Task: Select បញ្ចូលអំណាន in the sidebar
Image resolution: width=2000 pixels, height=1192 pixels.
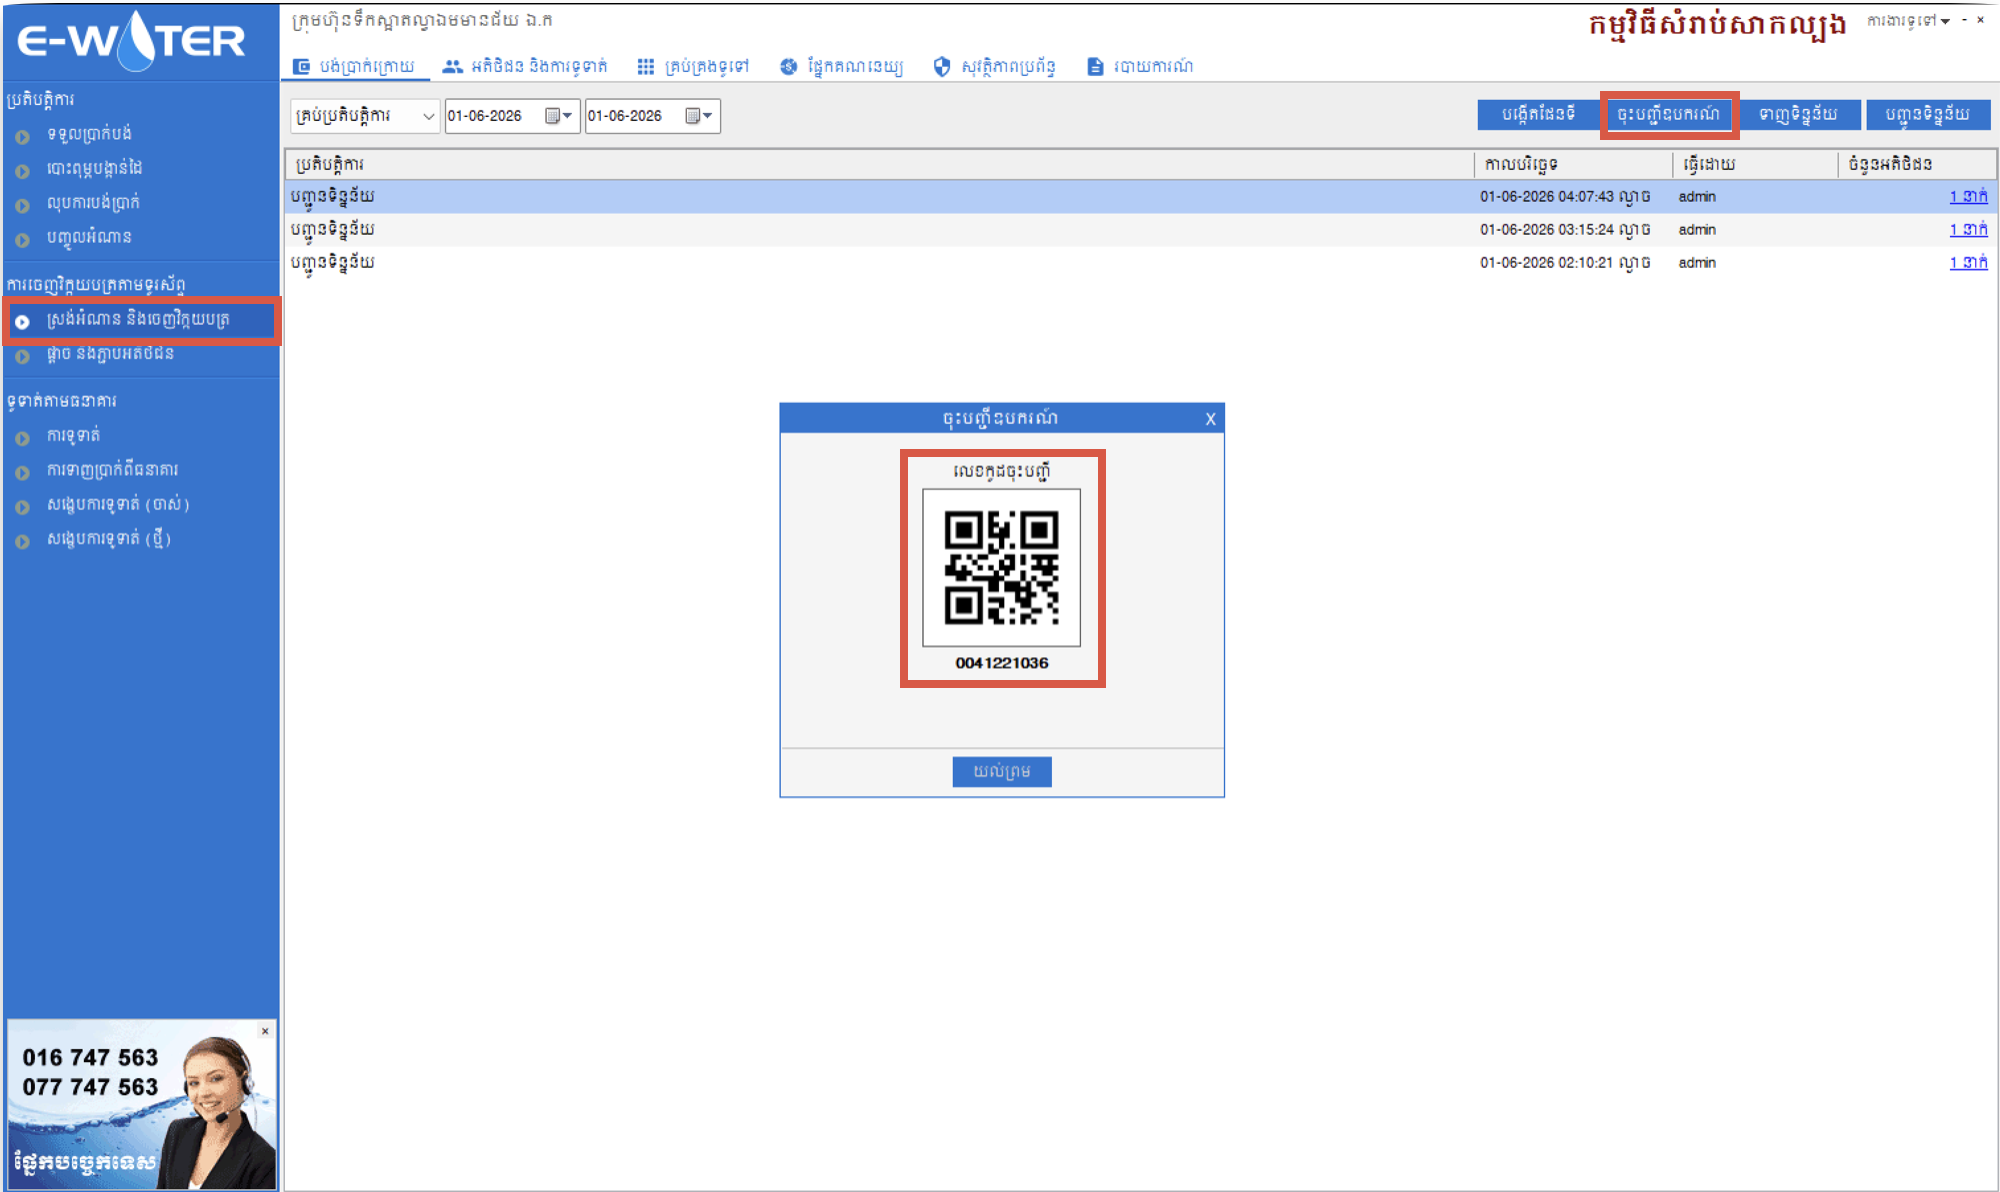Action: tap(89, 237)
